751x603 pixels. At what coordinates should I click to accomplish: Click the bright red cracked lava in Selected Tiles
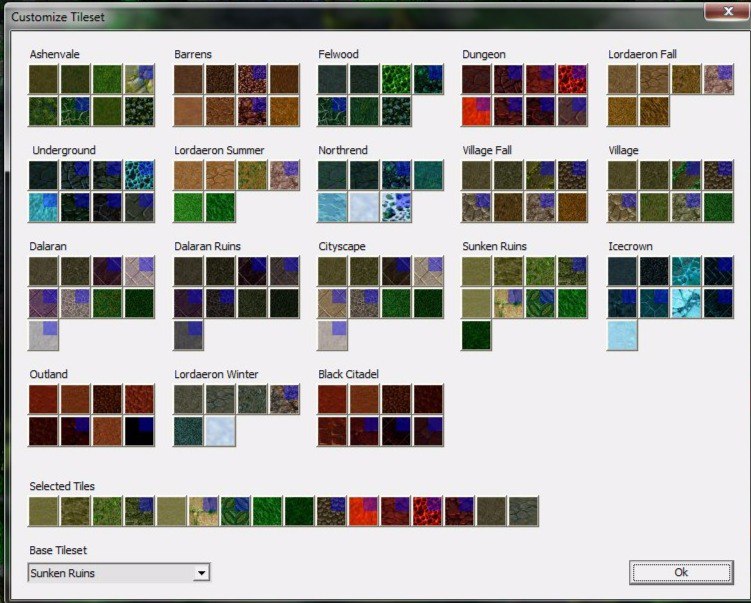pos(428,512)
